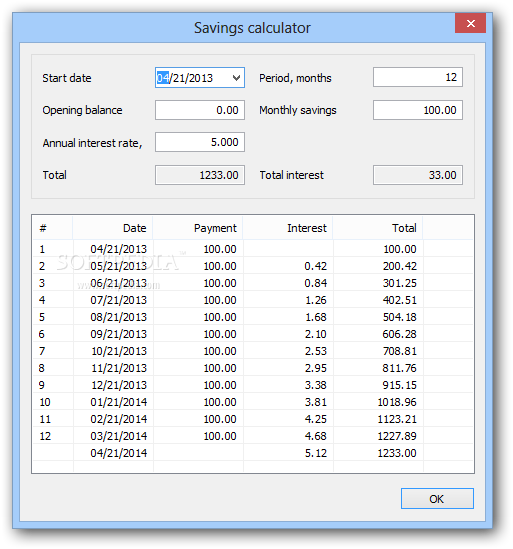Confirm with the OK button
513x549 pixels.
pyautogui.click(x=437, y=499)
